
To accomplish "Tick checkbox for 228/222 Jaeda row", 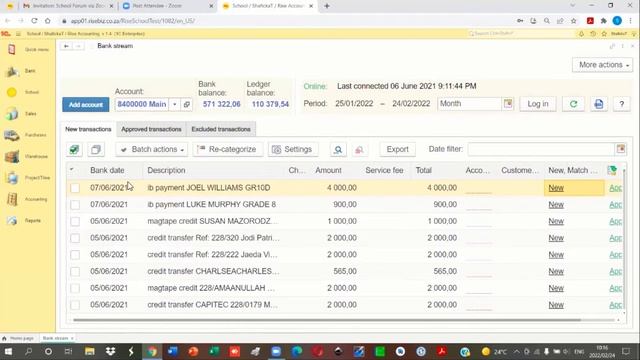I will point(75,255).
